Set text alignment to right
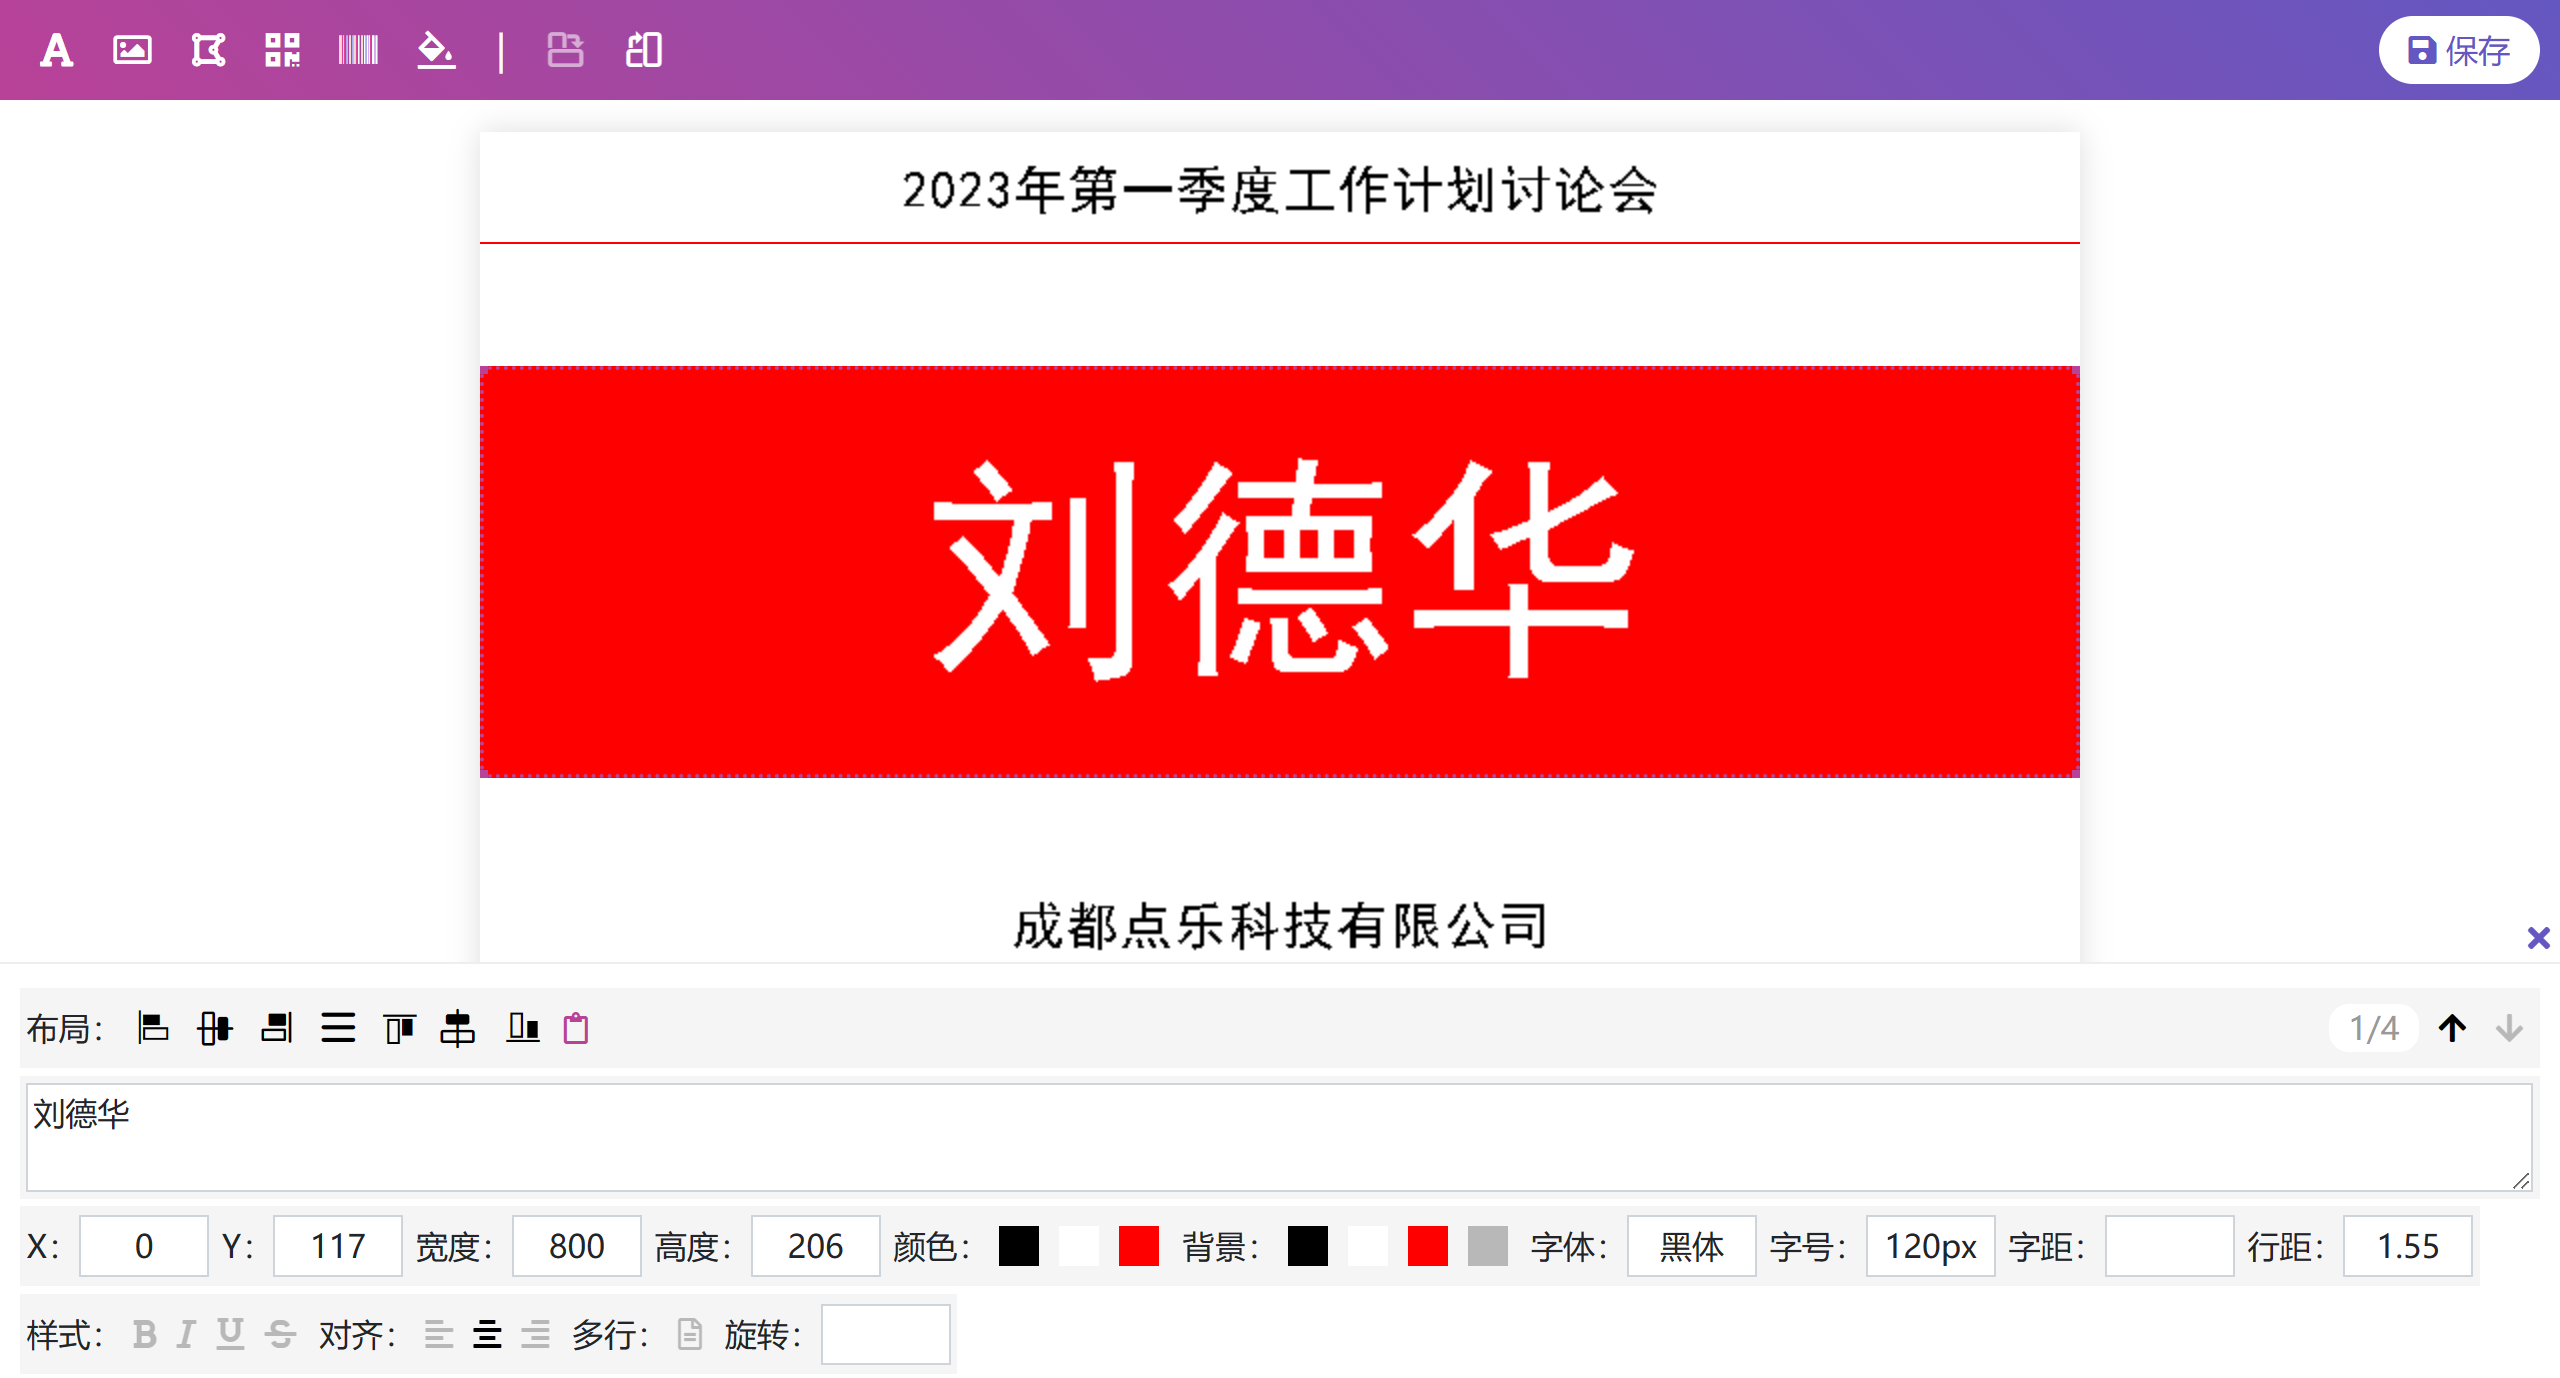2560x1378 pixels. click(536, 1334)
